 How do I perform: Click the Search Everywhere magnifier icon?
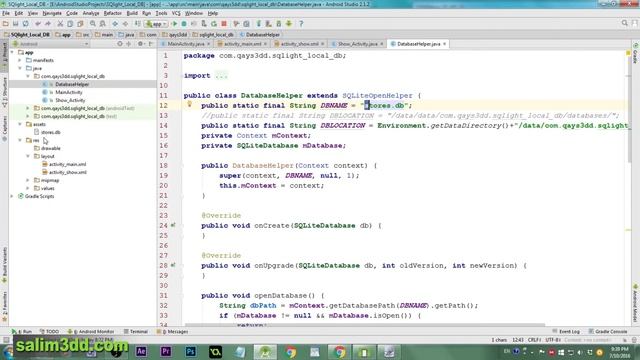coord(624,24)
